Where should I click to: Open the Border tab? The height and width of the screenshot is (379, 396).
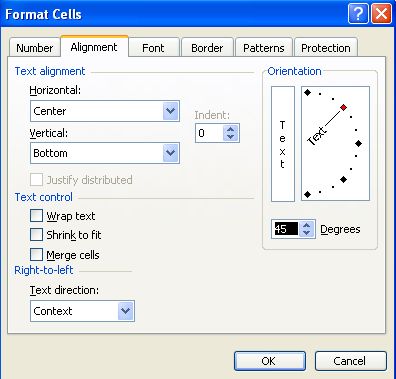(207, 48)
